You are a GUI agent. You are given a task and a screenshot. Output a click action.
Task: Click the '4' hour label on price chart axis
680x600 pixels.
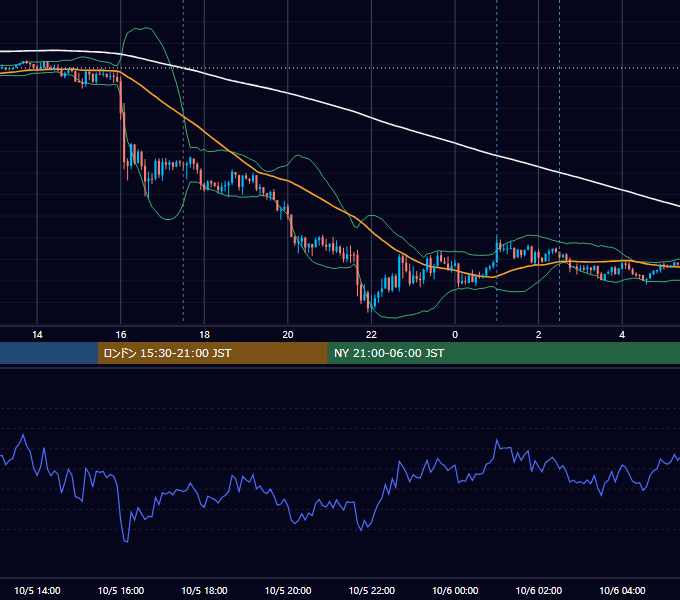point(622,335)
